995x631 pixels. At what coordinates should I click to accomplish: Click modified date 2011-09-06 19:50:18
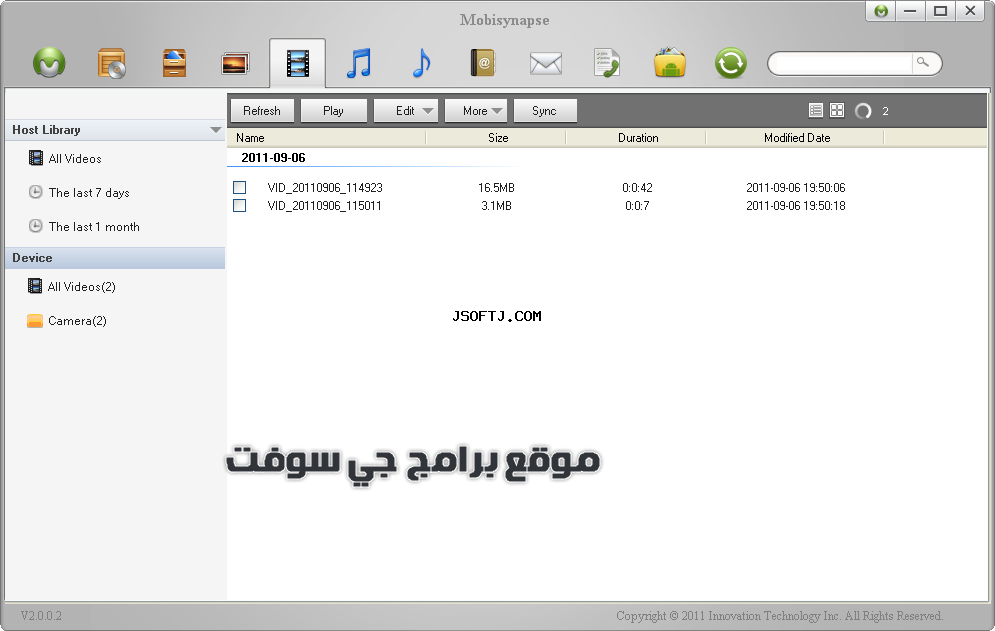(796, 206)
